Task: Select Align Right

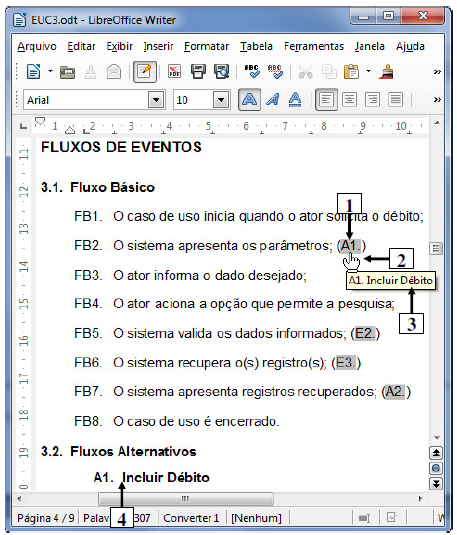Action: coord(372,100)
